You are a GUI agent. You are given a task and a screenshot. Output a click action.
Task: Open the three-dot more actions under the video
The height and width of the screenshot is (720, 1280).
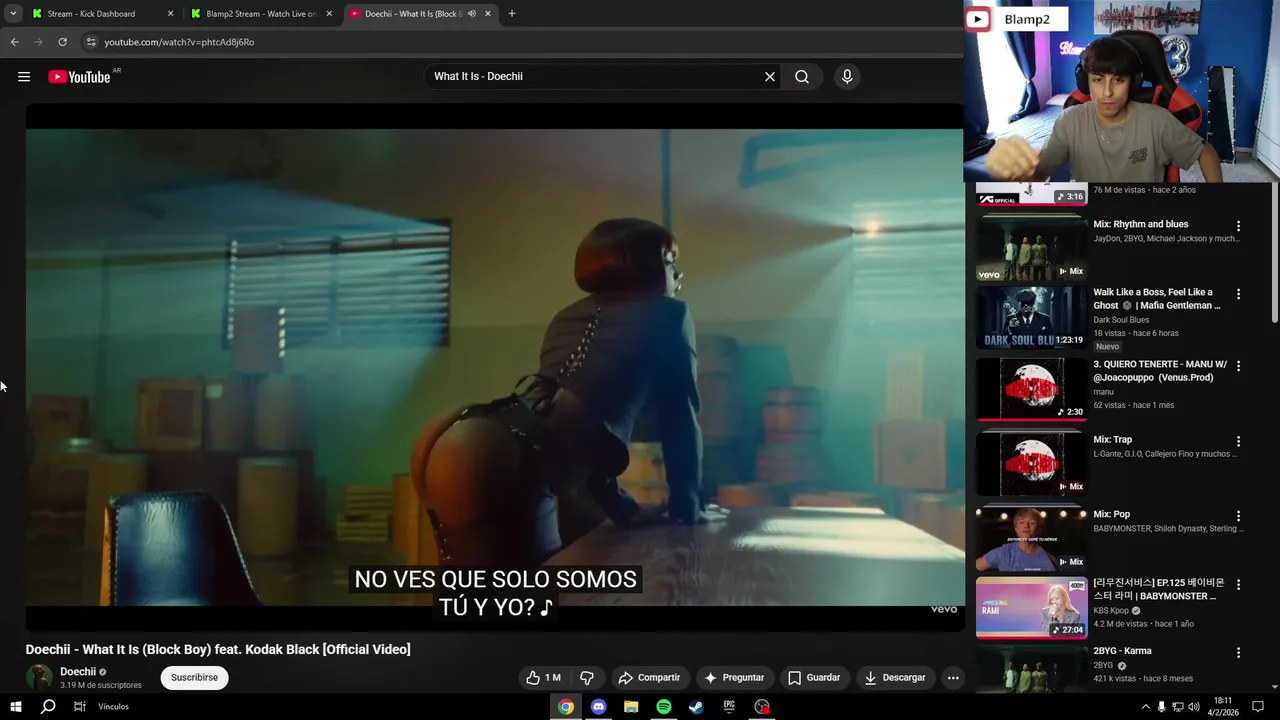[x=953, y=678]
